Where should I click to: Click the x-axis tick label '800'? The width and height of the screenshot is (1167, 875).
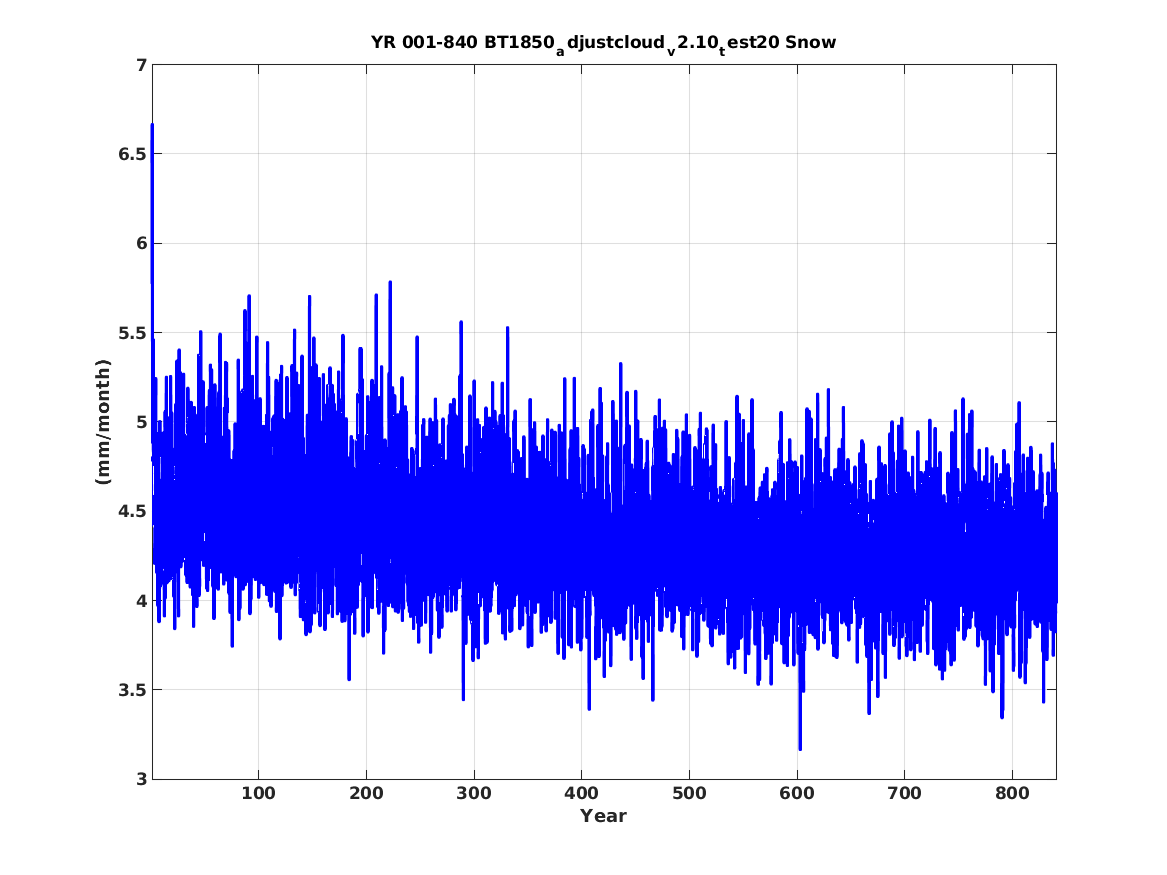(x=1012, y=794)
